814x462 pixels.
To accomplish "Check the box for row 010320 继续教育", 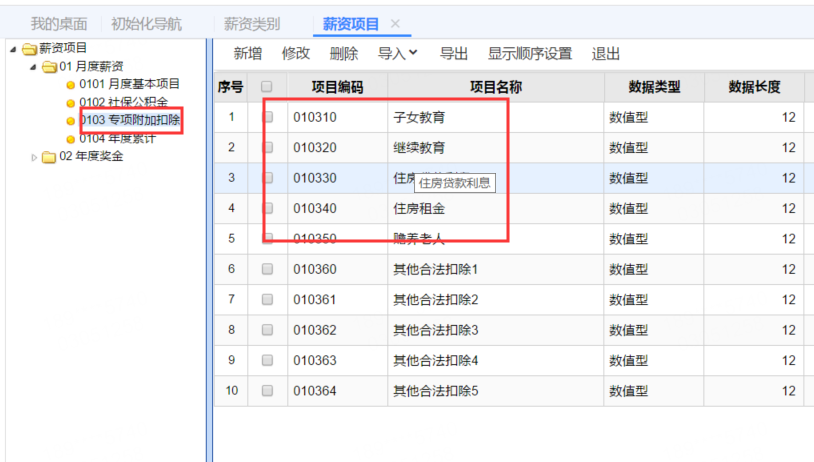I will 267,147.
